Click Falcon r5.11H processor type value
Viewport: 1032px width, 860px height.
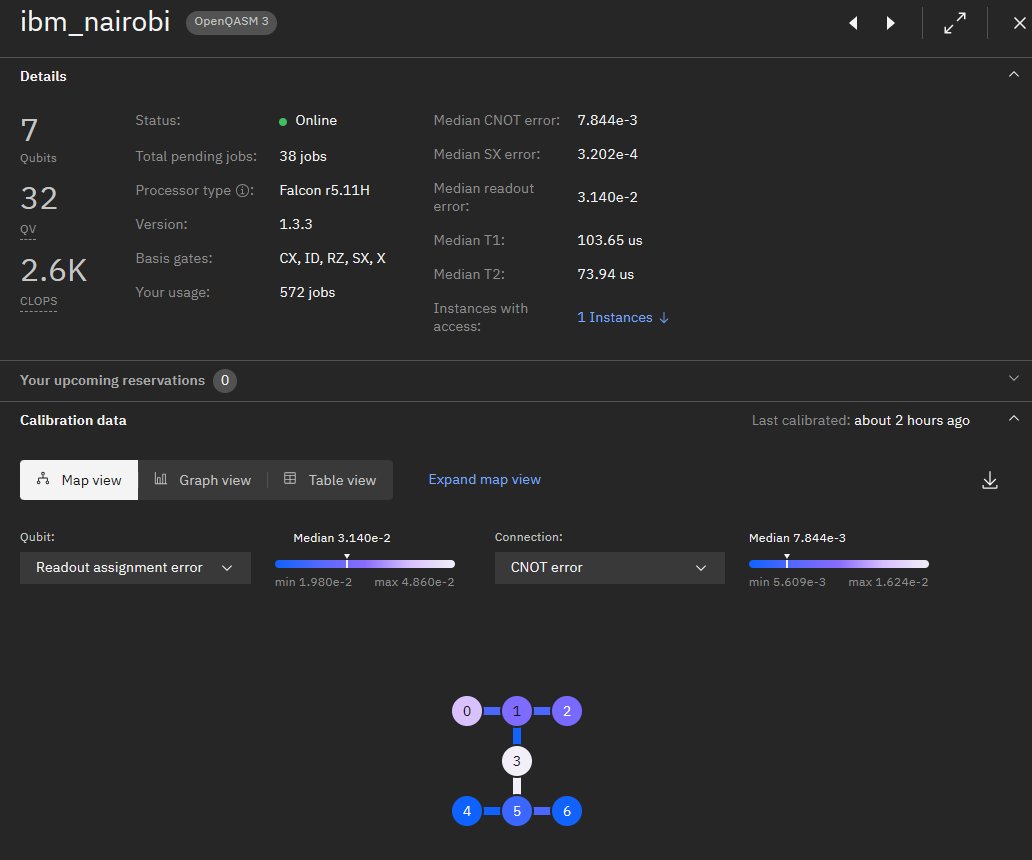324,190
